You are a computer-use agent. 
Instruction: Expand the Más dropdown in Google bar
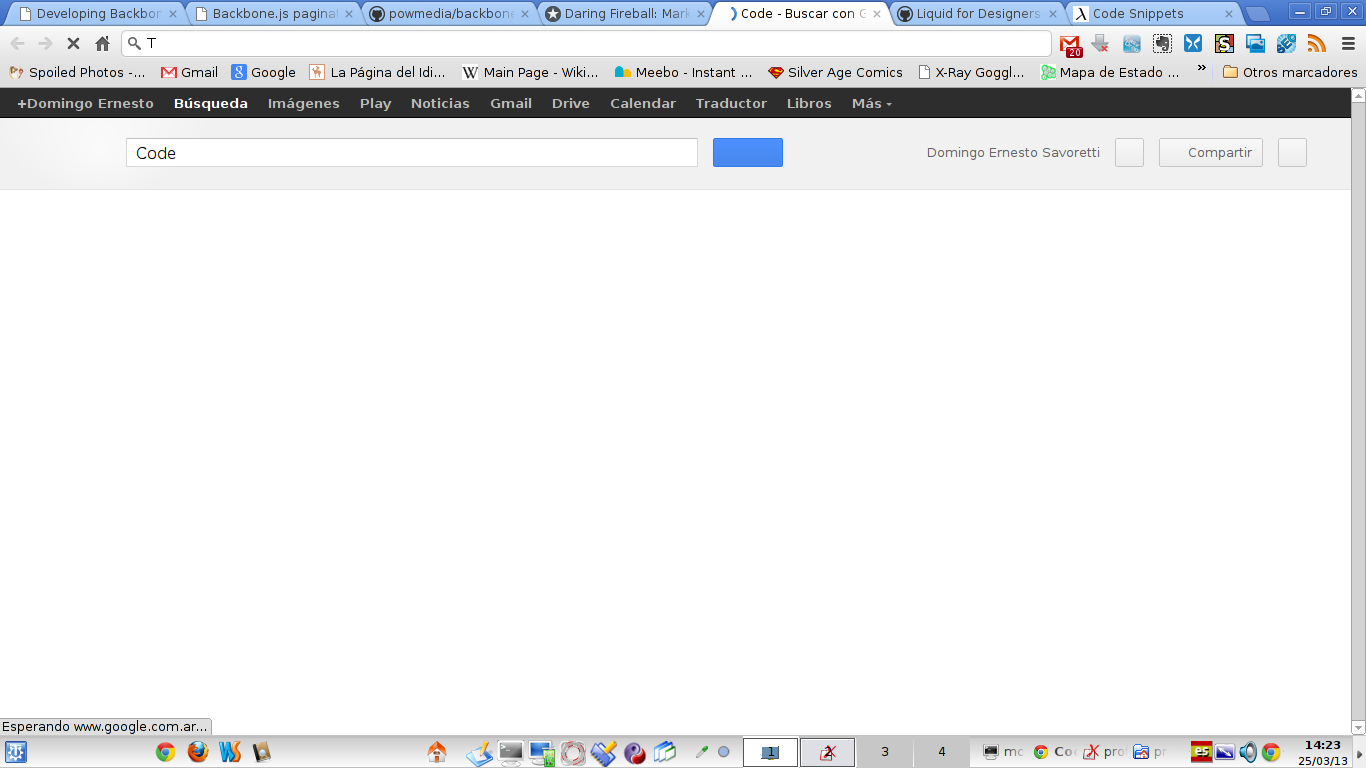pyautogui.click(x=871, y=103)
